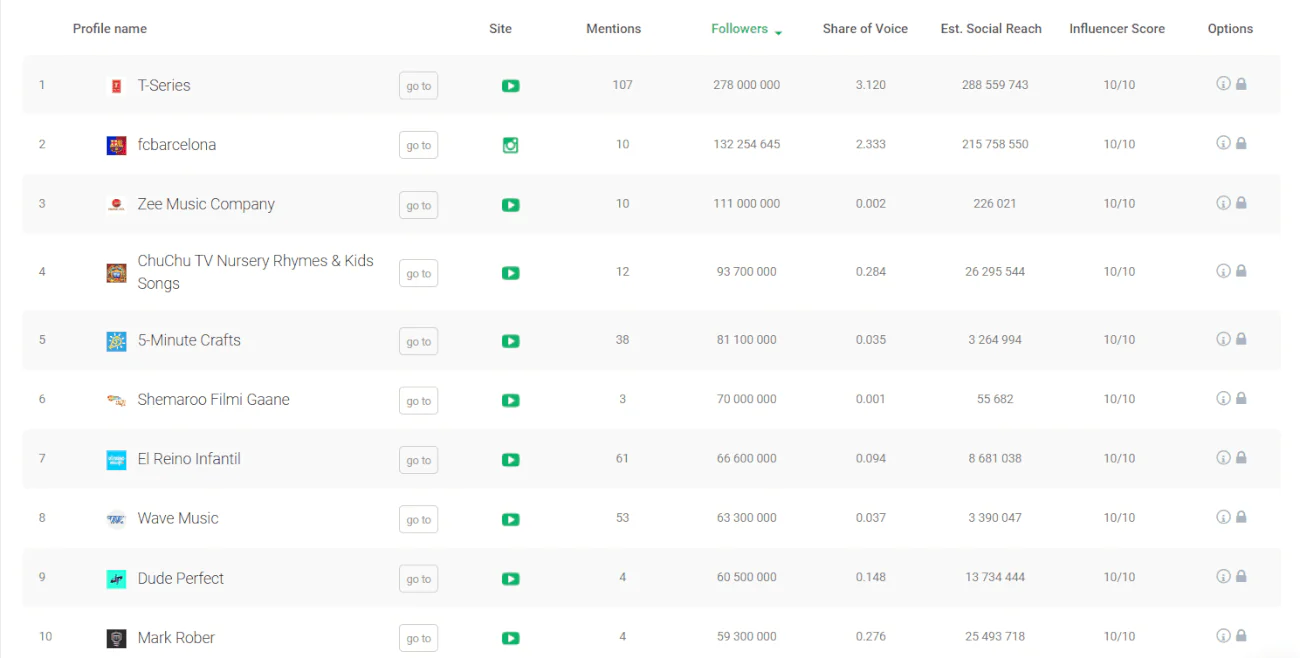Click lock icon in Wave Music row
This screenshot has width=1300, height=658.
(1241, 517)
